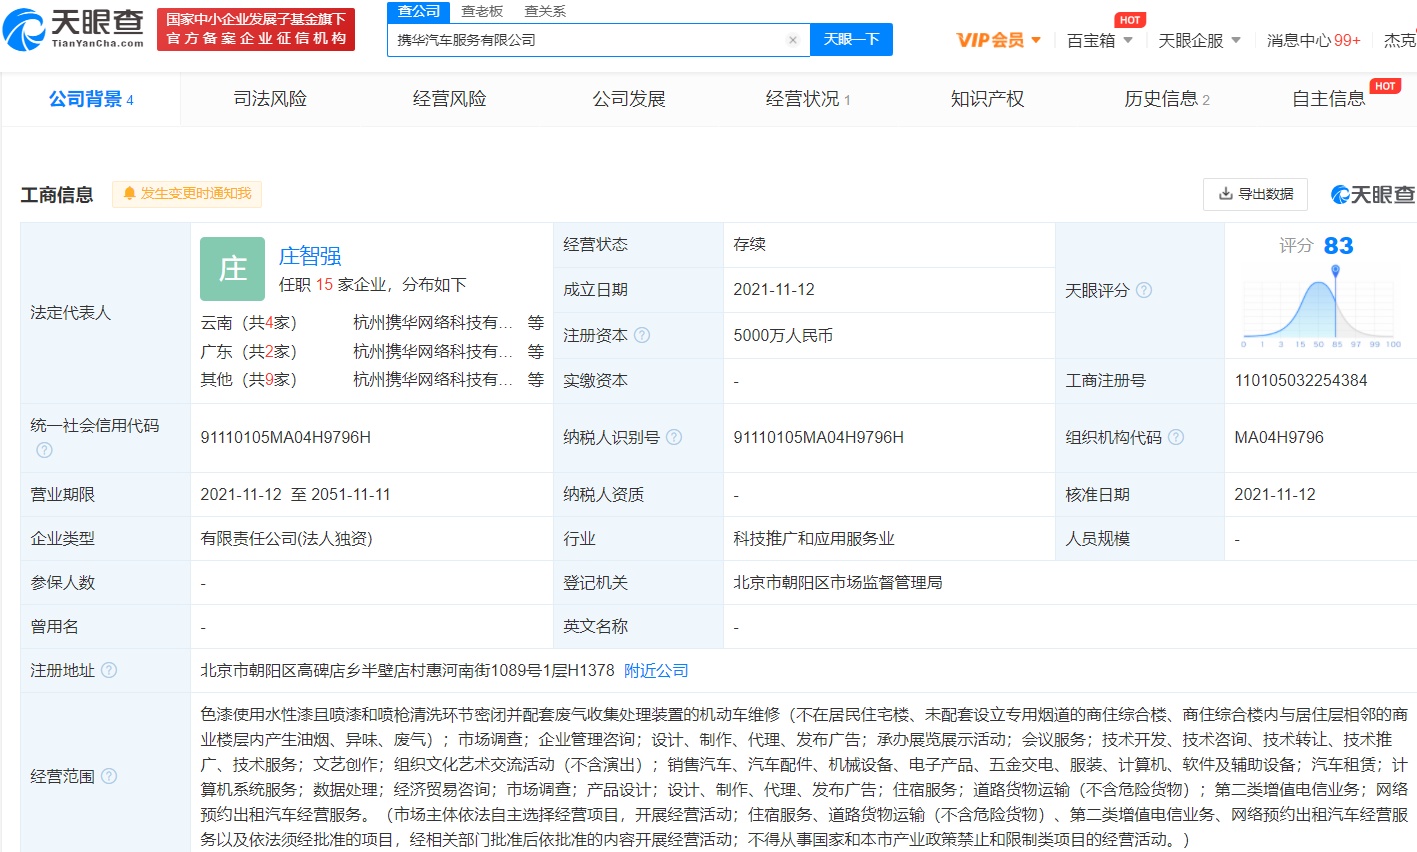This screenshot has width=1417, height=852.
Task: Switch to the 查老板 search tab
Action: click(482, 11)
